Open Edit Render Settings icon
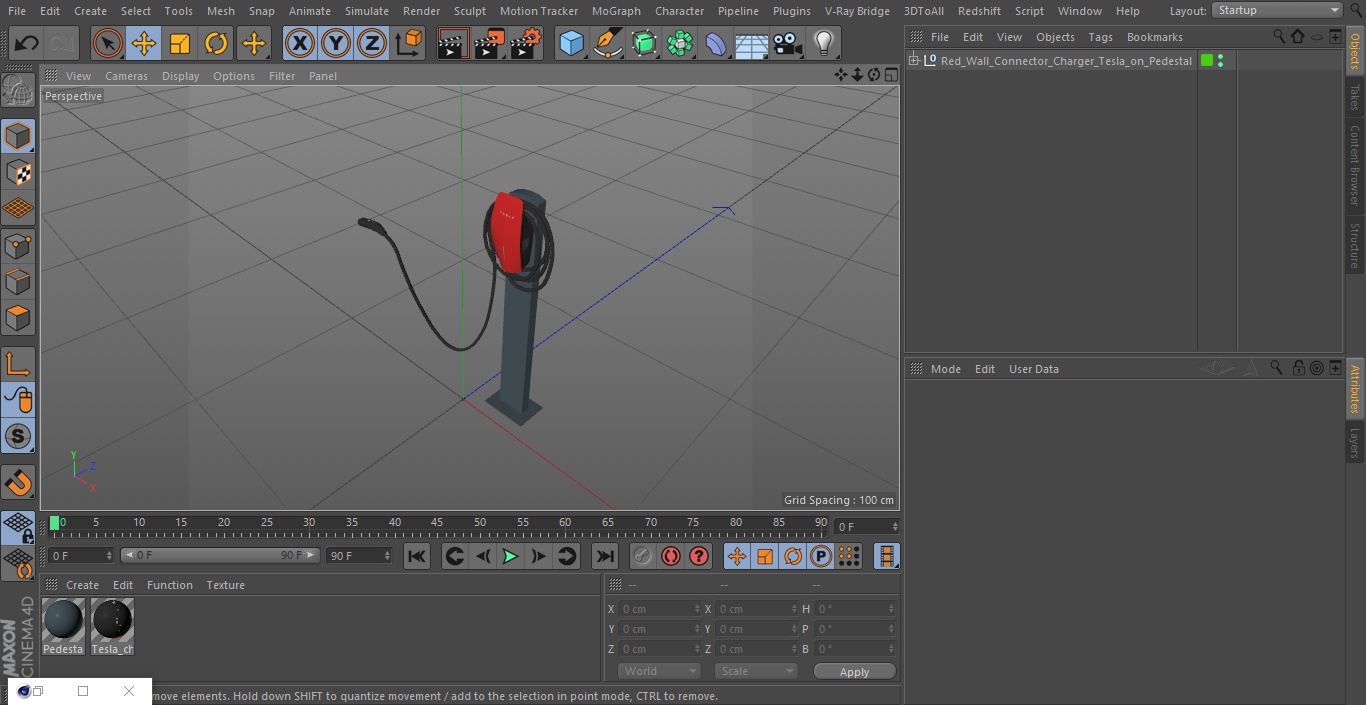The image size is (1366, 705). (x=526, y=43)
